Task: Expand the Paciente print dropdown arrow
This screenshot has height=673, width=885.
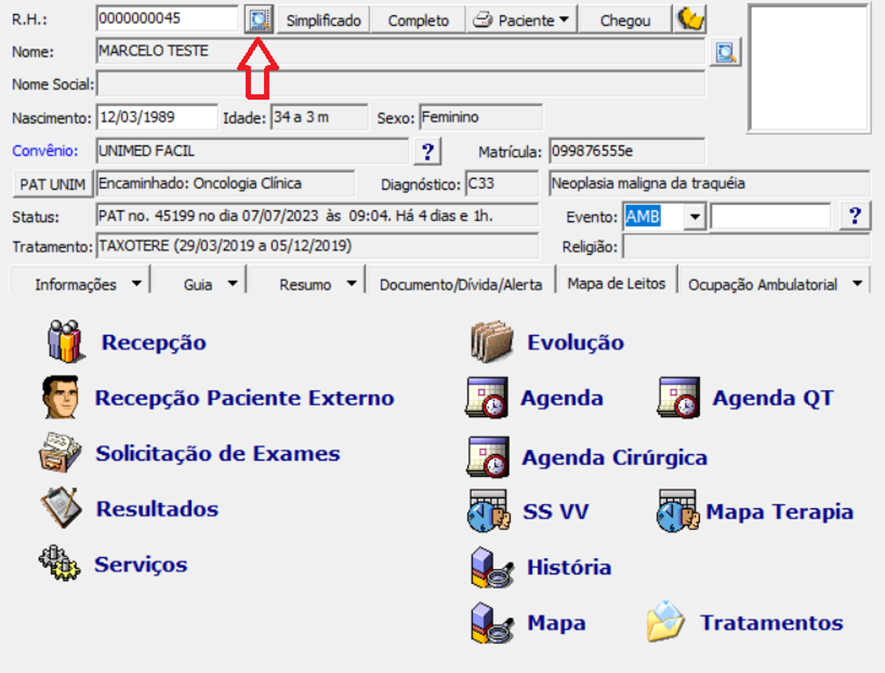Action: point(564,20)
